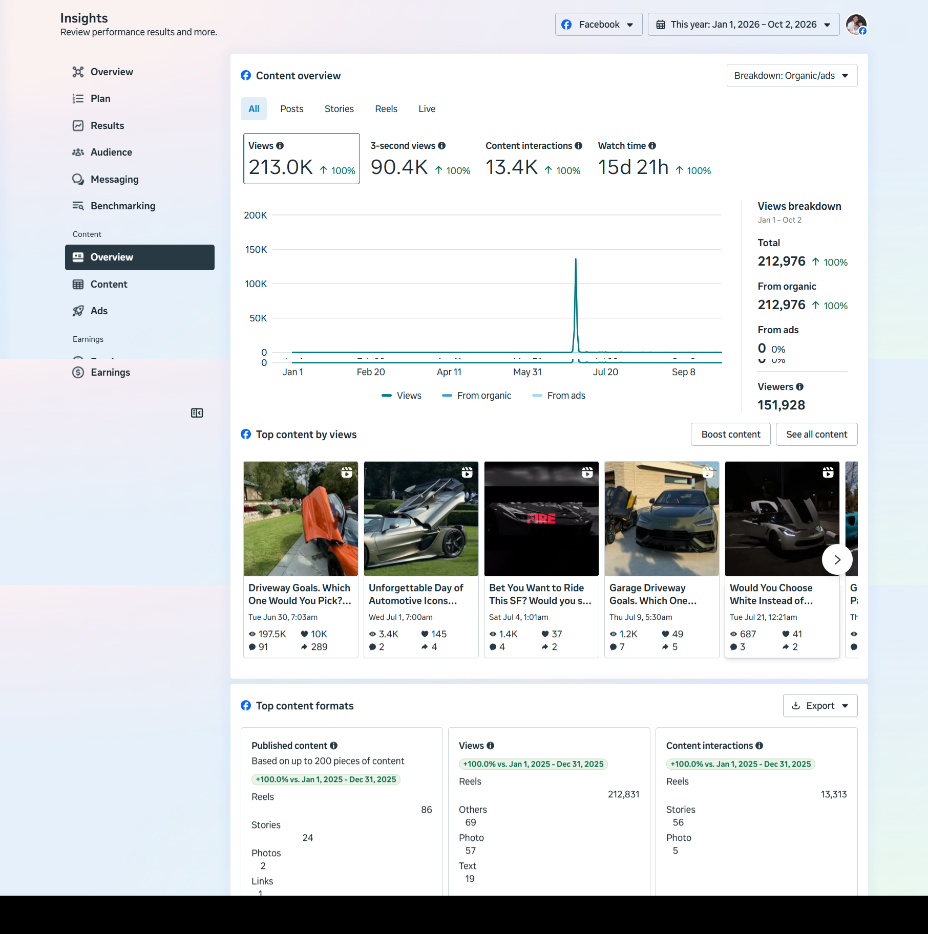Click the Messaging chat bubble icon
Screen dimensions: 928x934
click(x=78, y=179)
